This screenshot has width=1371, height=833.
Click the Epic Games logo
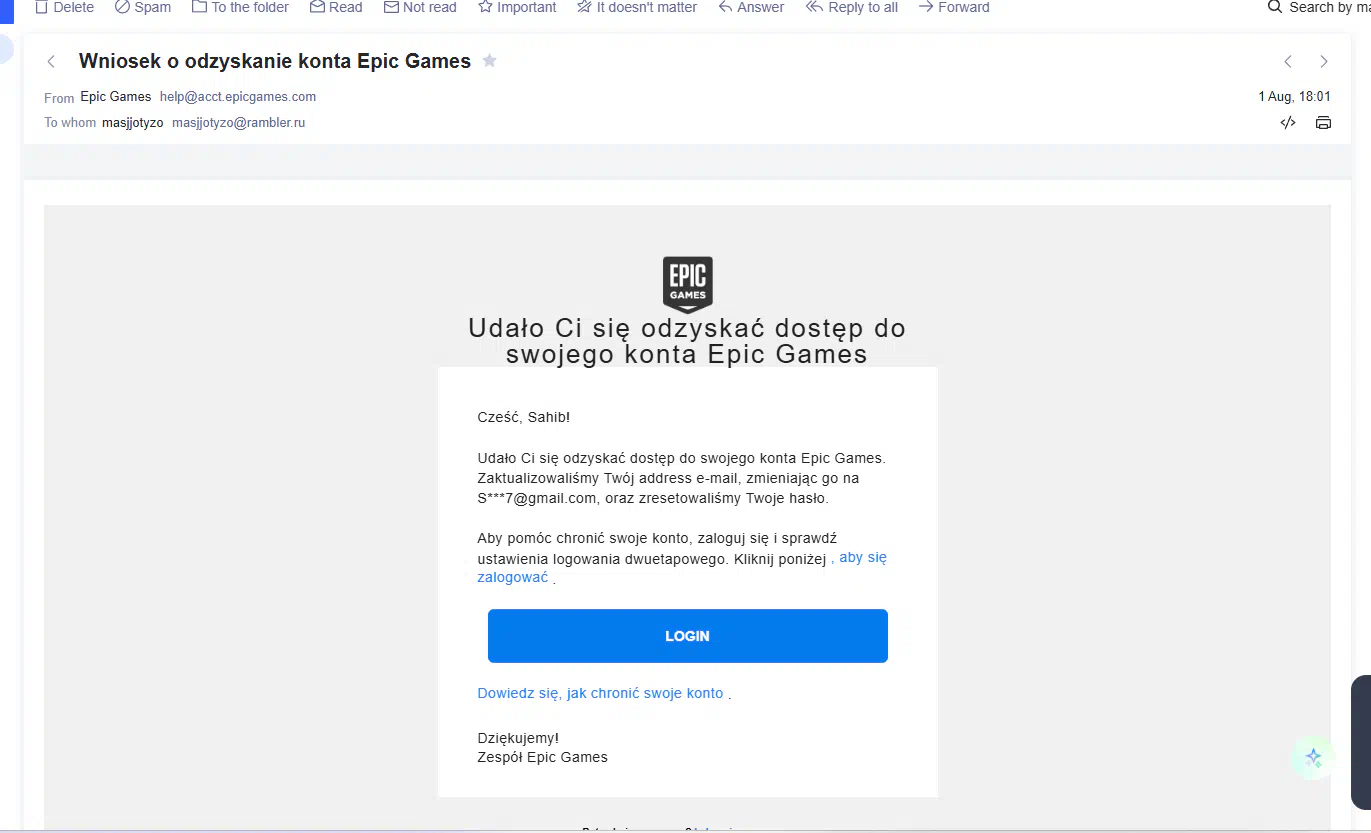coord(687,284)
